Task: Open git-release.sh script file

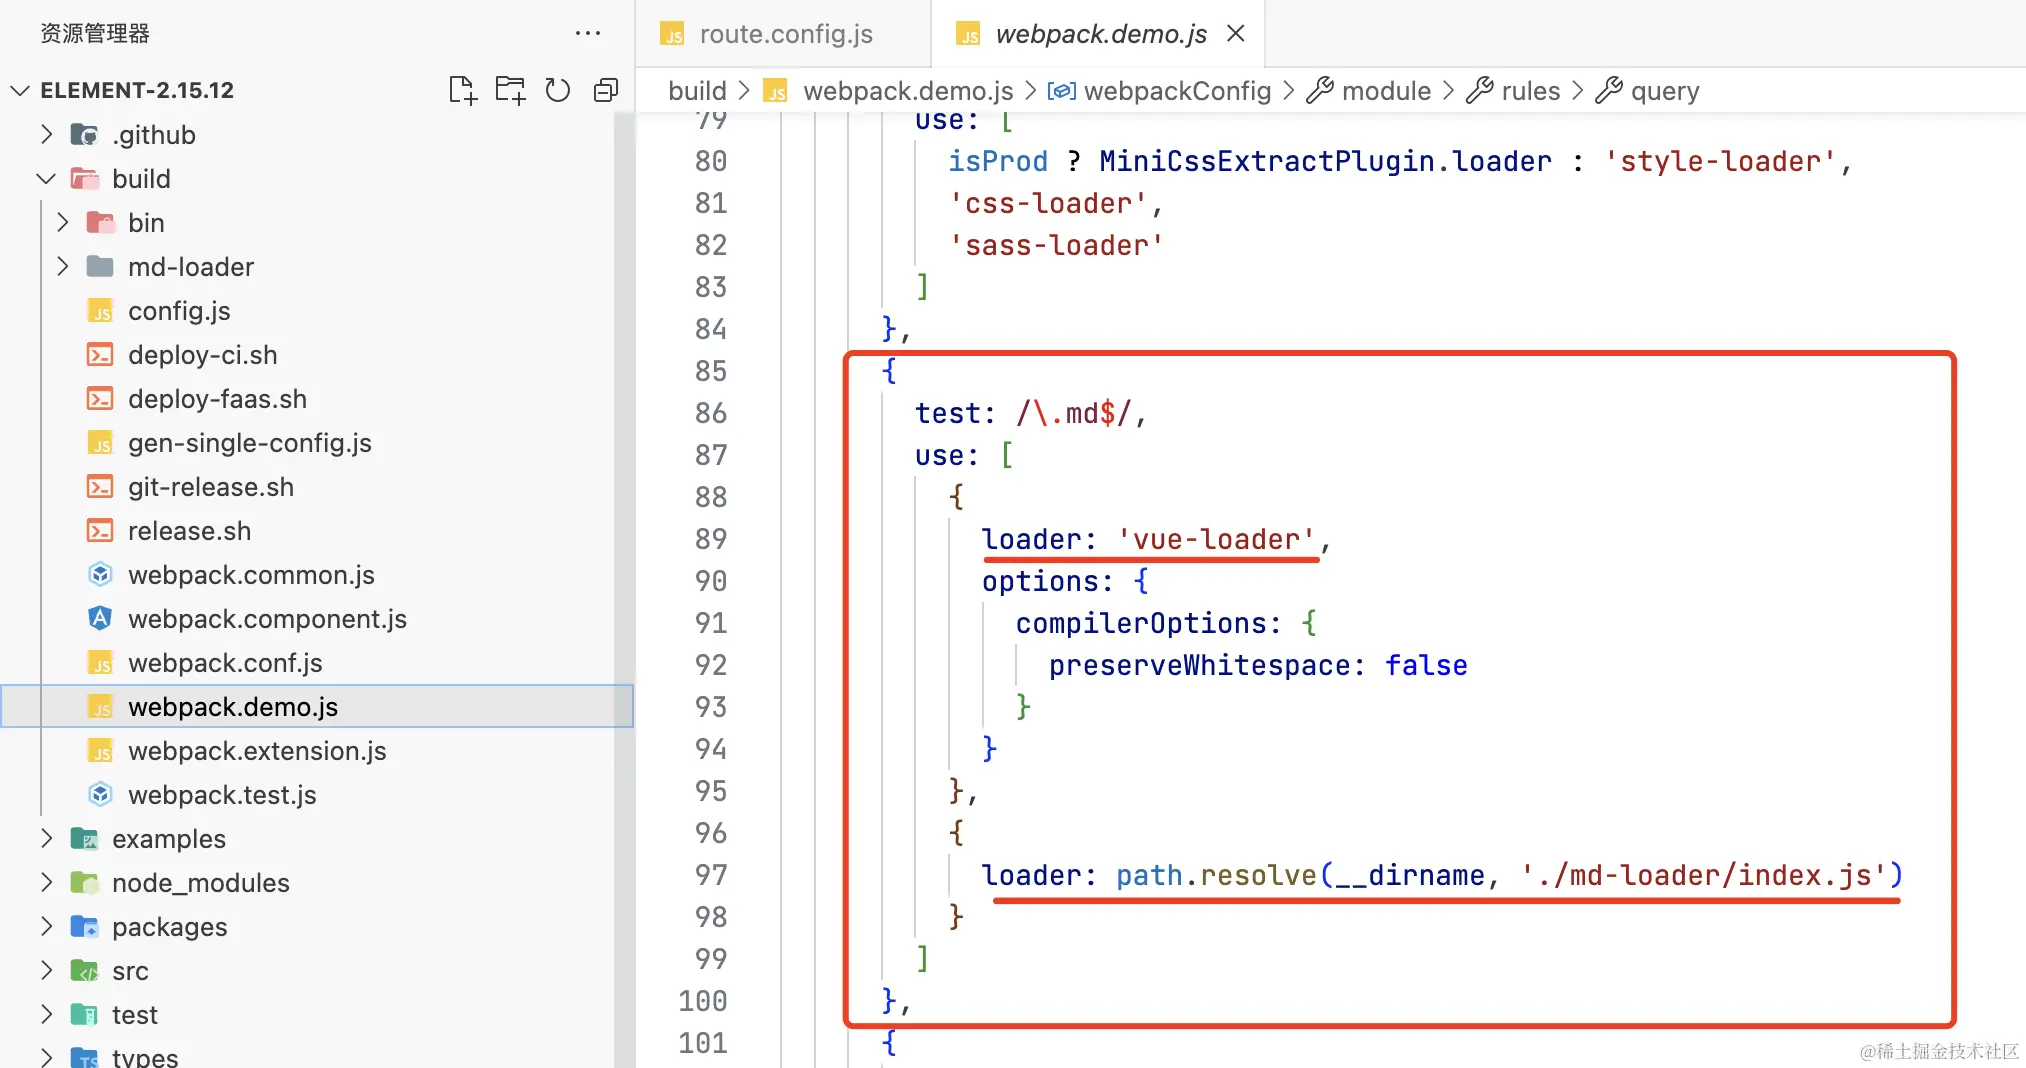Action: [x=211, y=487]
